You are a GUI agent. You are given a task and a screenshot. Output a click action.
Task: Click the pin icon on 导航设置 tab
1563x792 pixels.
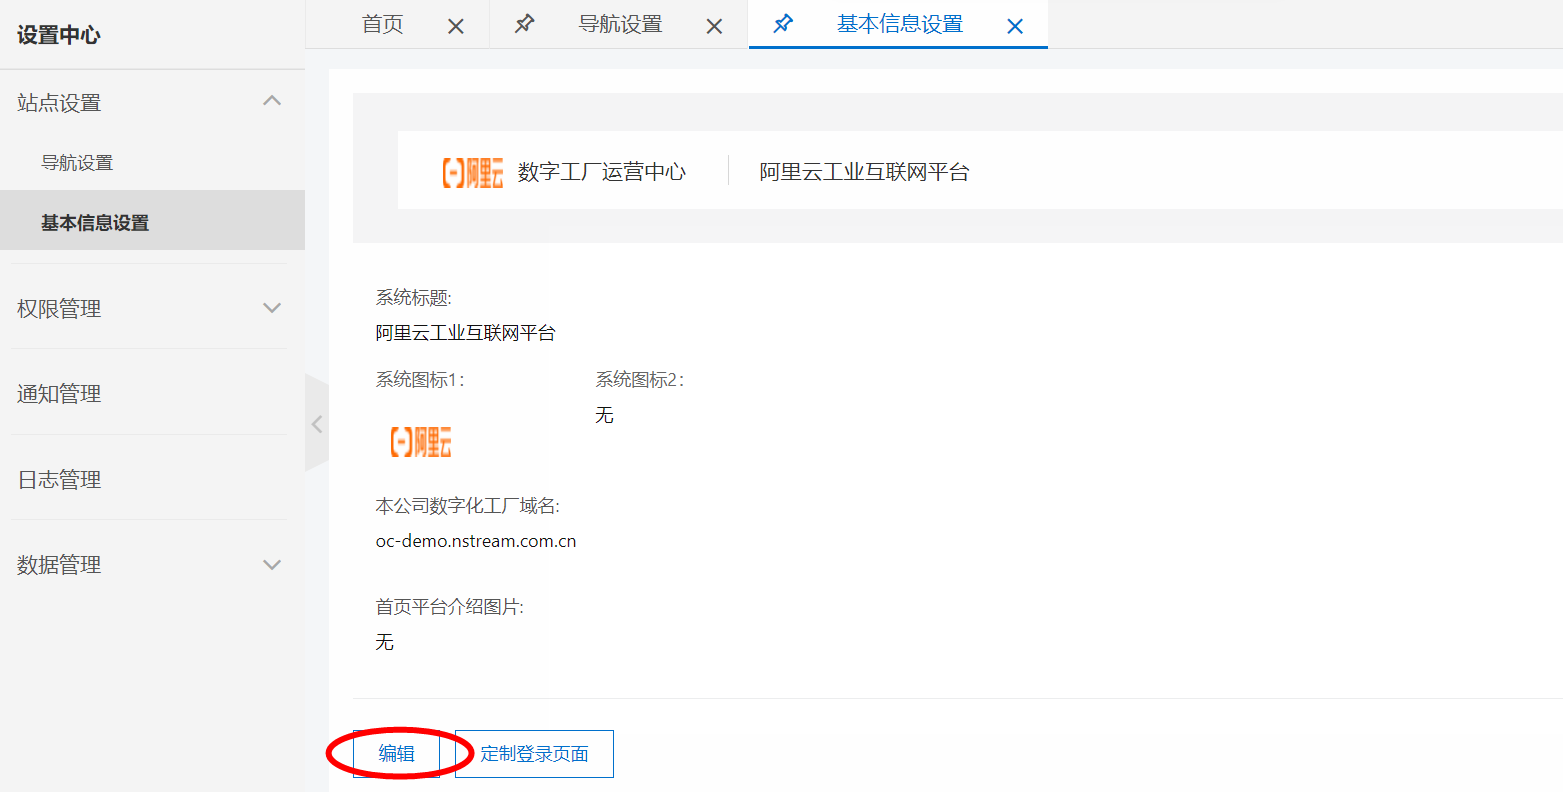(524, 23)
